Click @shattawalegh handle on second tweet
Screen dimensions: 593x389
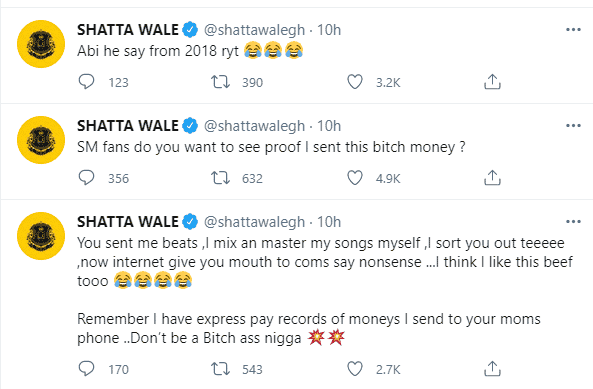click(x=254, y=126)
